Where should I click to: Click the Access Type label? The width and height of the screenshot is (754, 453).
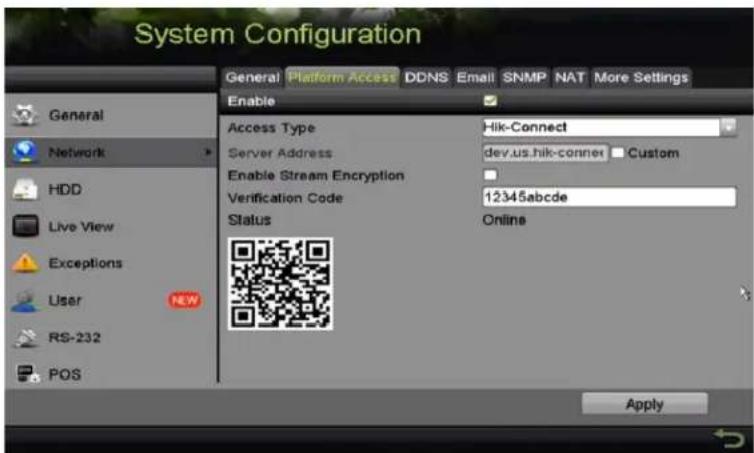click(271, 128)
